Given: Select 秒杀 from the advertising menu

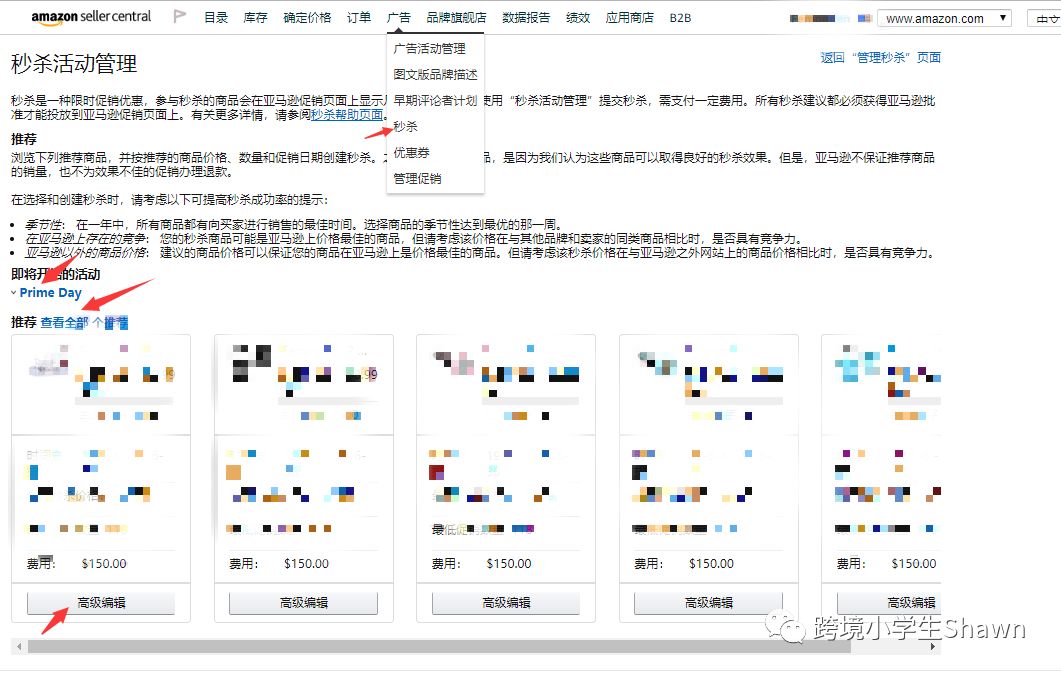Looking at the screenshot, I should tap(405, 126).
